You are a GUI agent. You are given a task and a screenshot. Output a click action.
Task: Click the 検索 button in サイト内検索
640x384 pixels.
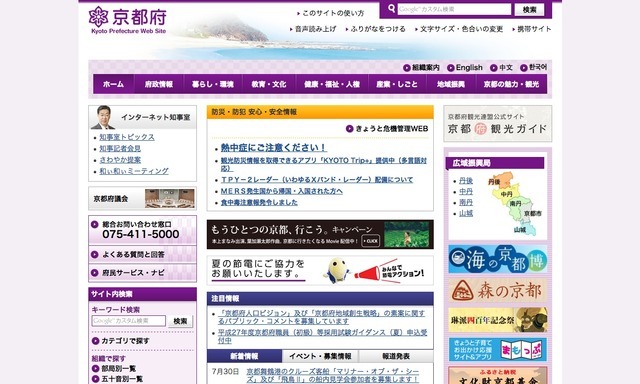coord(180,321)
